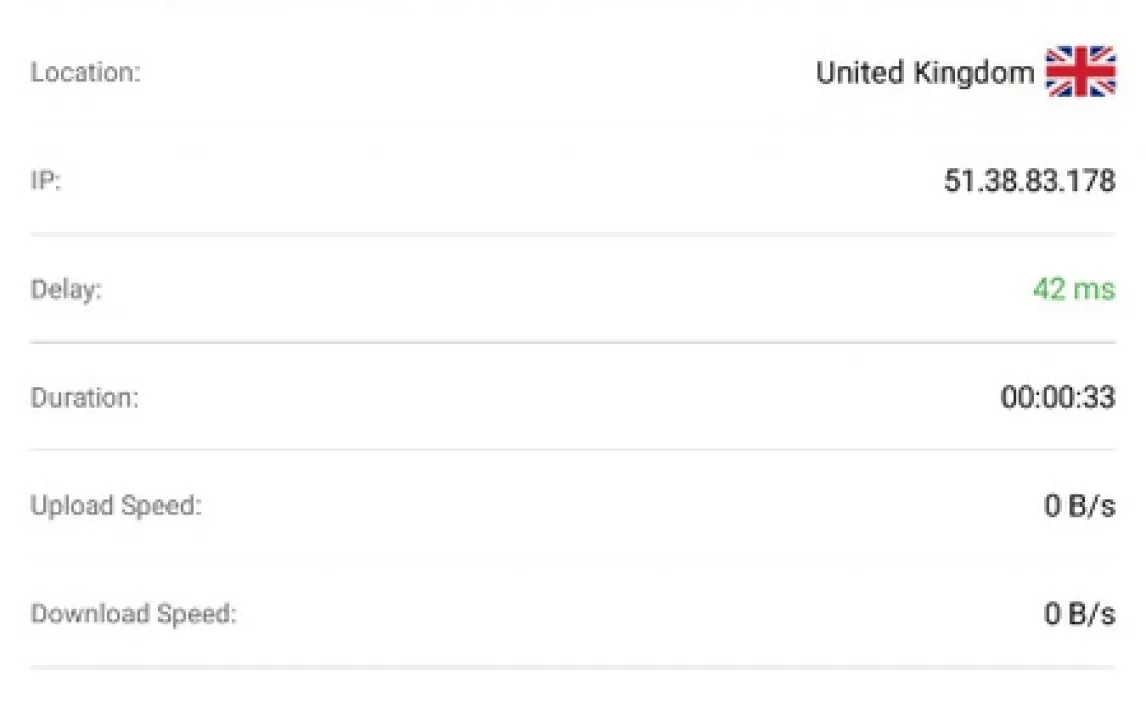Screen dimensions: 1146x716
Task: Click the Delay label
Action: [67, 290]
